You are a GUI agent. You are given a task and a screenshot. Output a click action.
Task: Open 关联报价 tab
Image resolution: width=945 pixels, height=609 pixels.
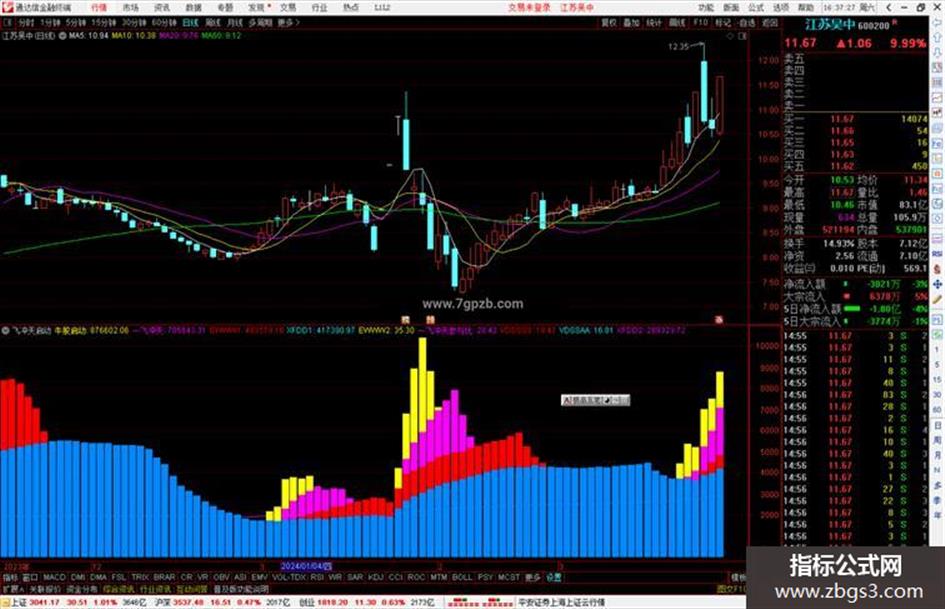(x=45, y=588)
